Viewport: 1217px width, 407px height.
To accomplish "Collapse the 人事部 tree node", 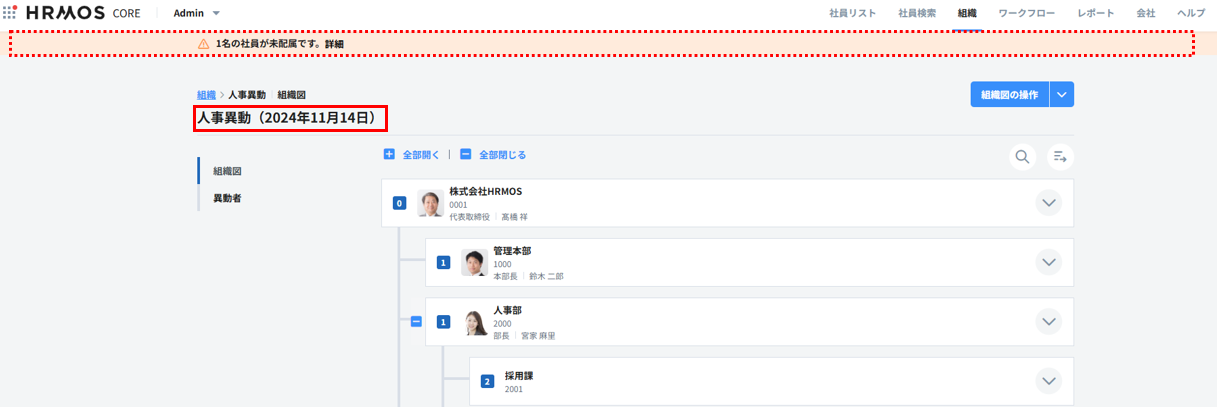I will click(416, 322).
